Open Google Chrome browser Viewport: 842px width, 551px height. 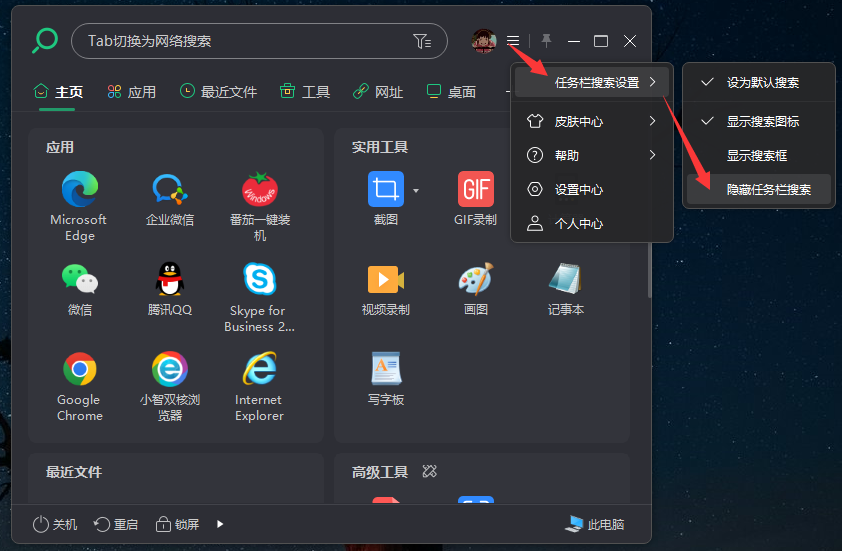(x=79, y=369)
